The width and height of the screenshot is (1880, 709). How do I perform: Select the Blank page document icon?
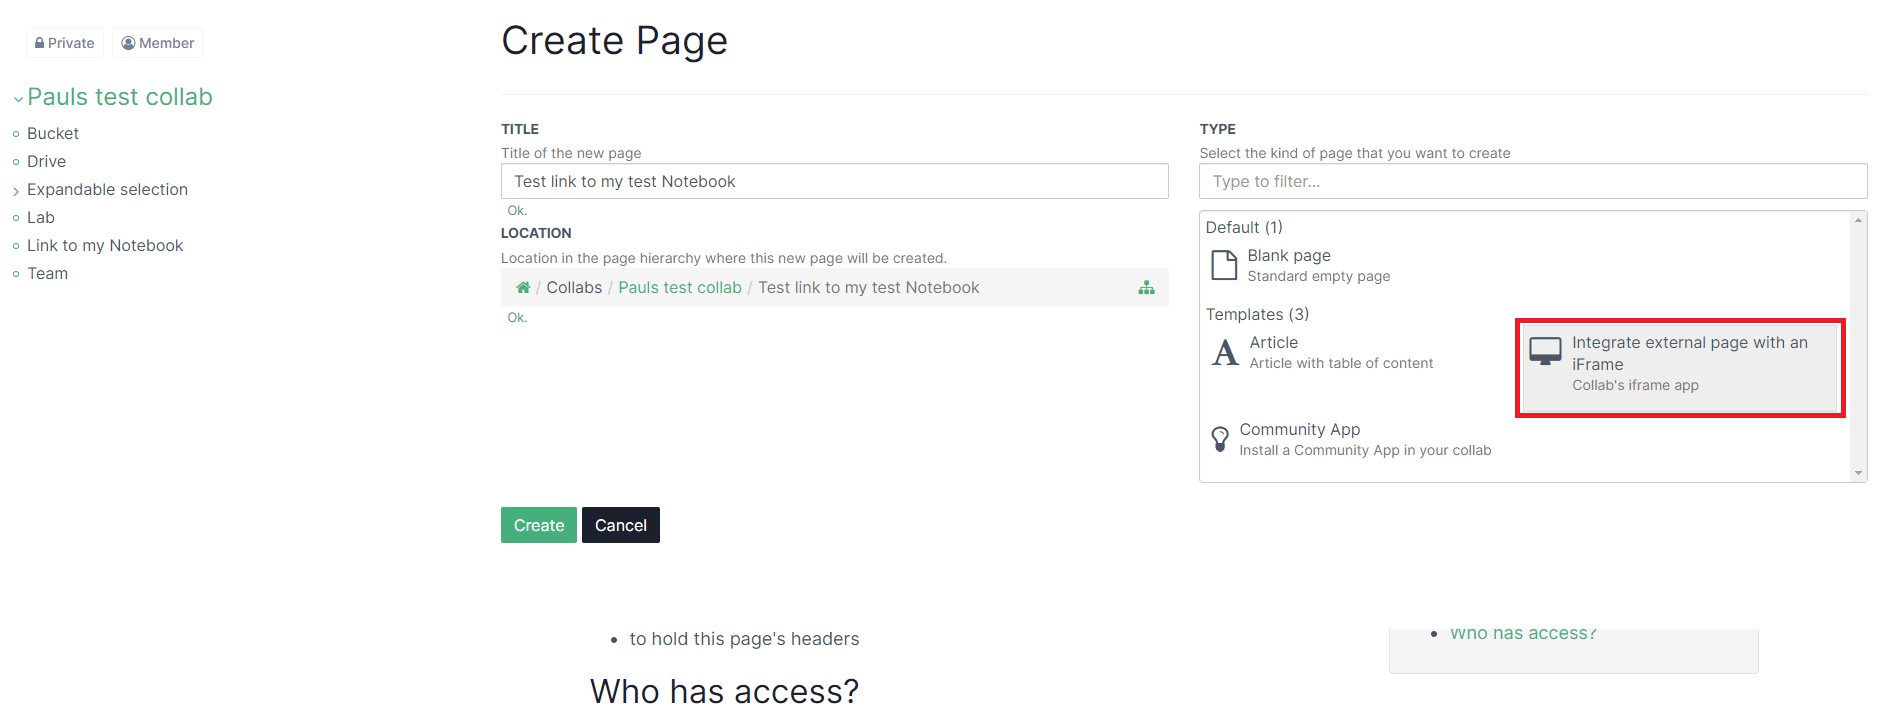click(1224, 266)
